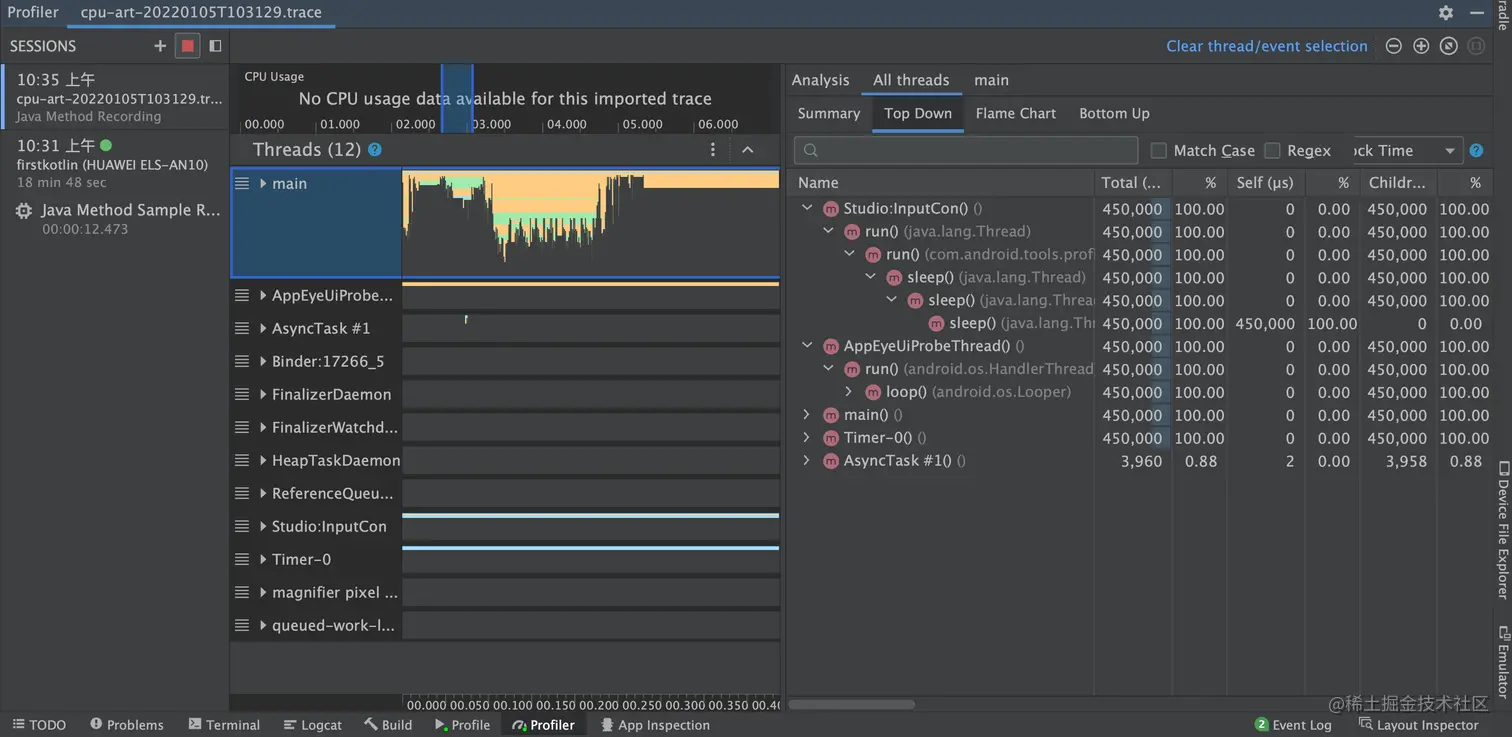Open Profiler settings gear
This screenshot has width=1512, height=737.
[1446, 13]
